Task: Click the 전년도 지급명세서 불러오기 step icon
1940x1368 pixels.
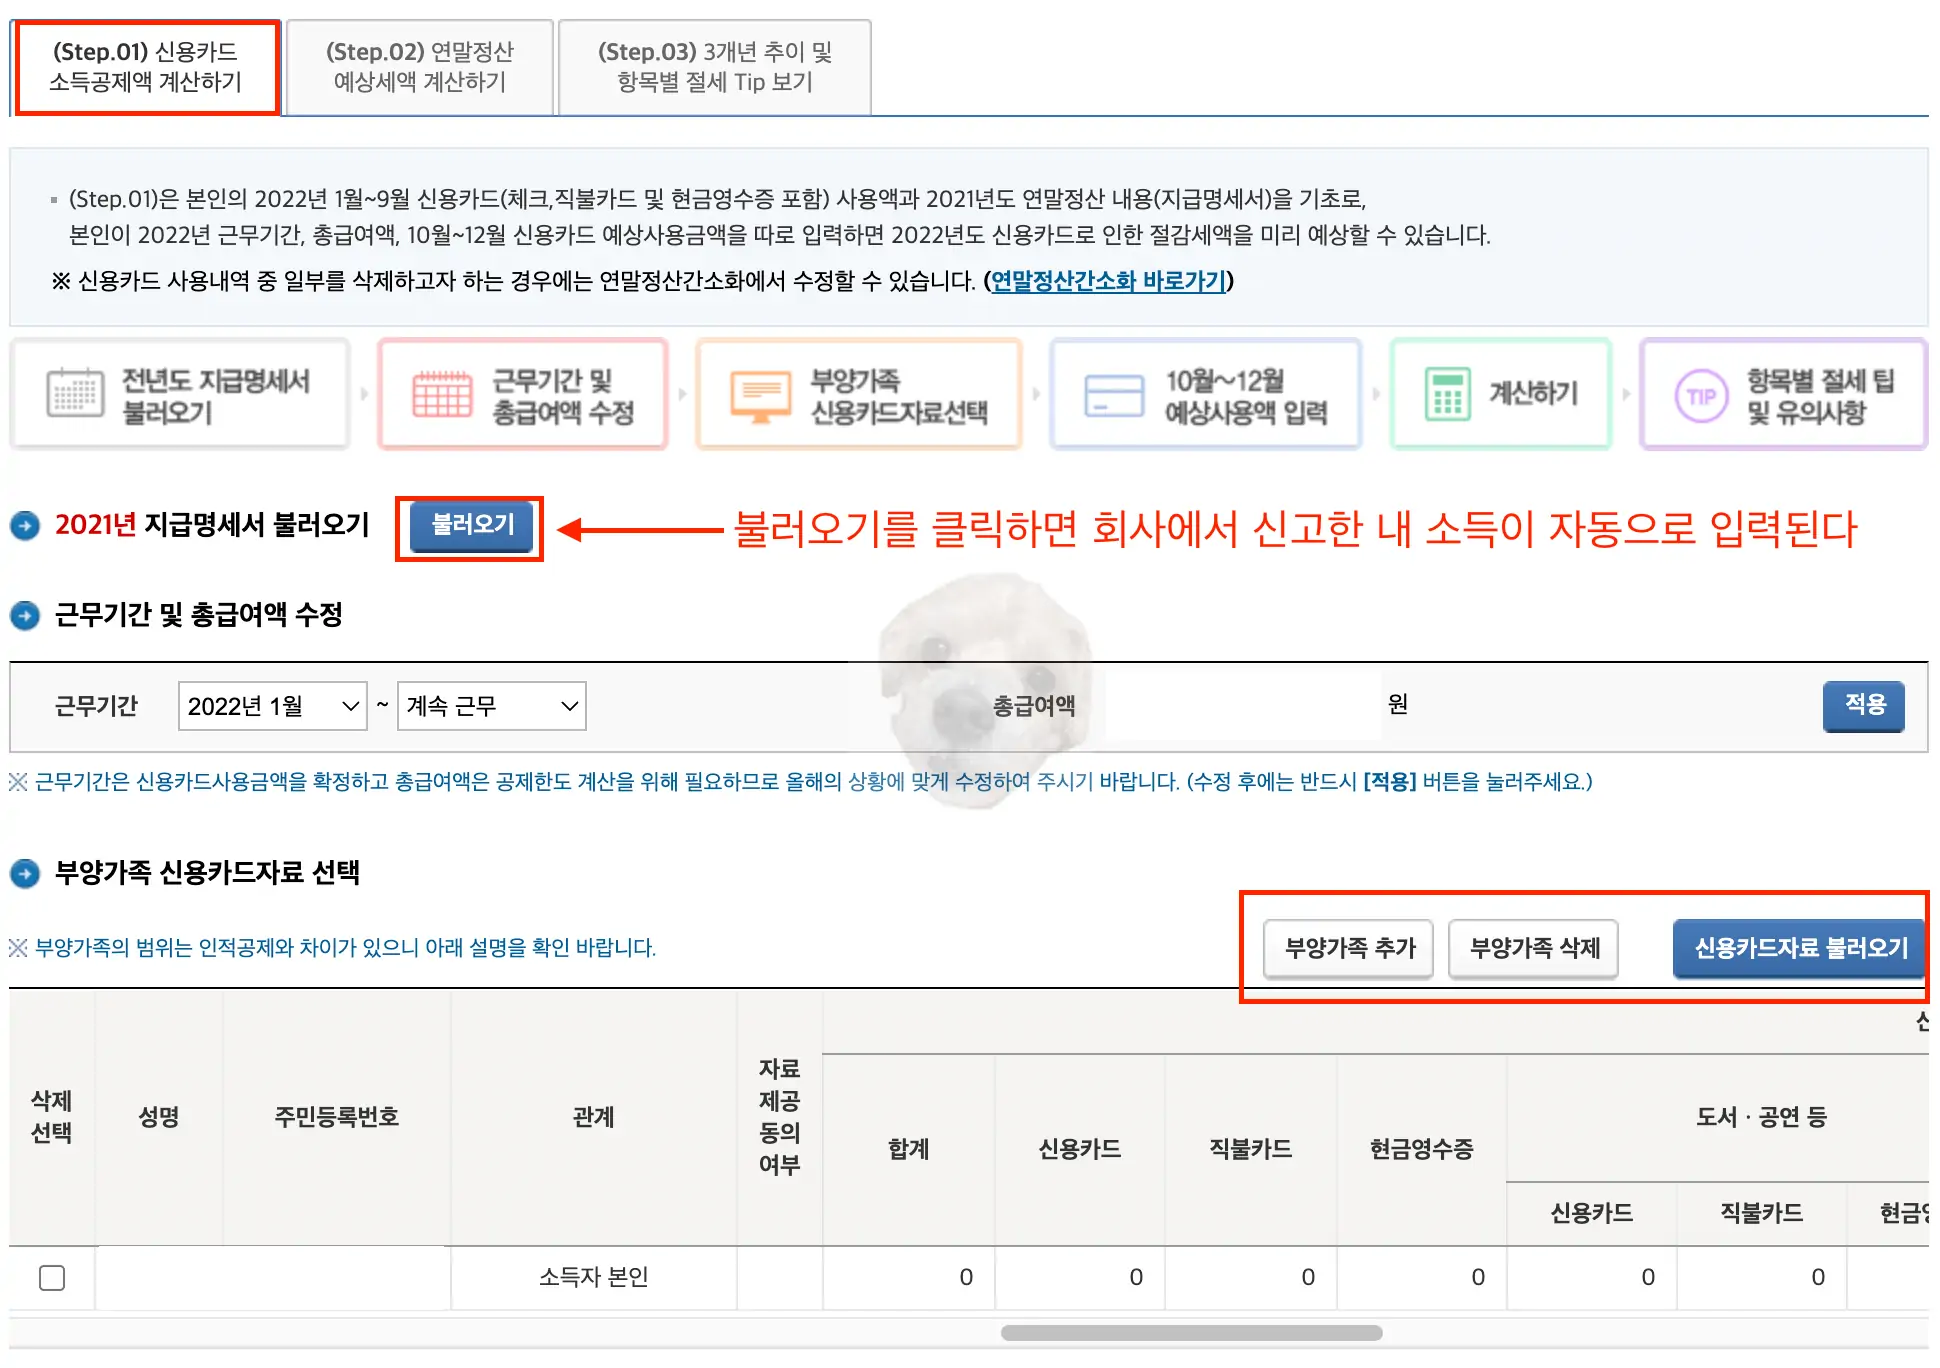Action: pyautogui.click(x=75, y=394)
